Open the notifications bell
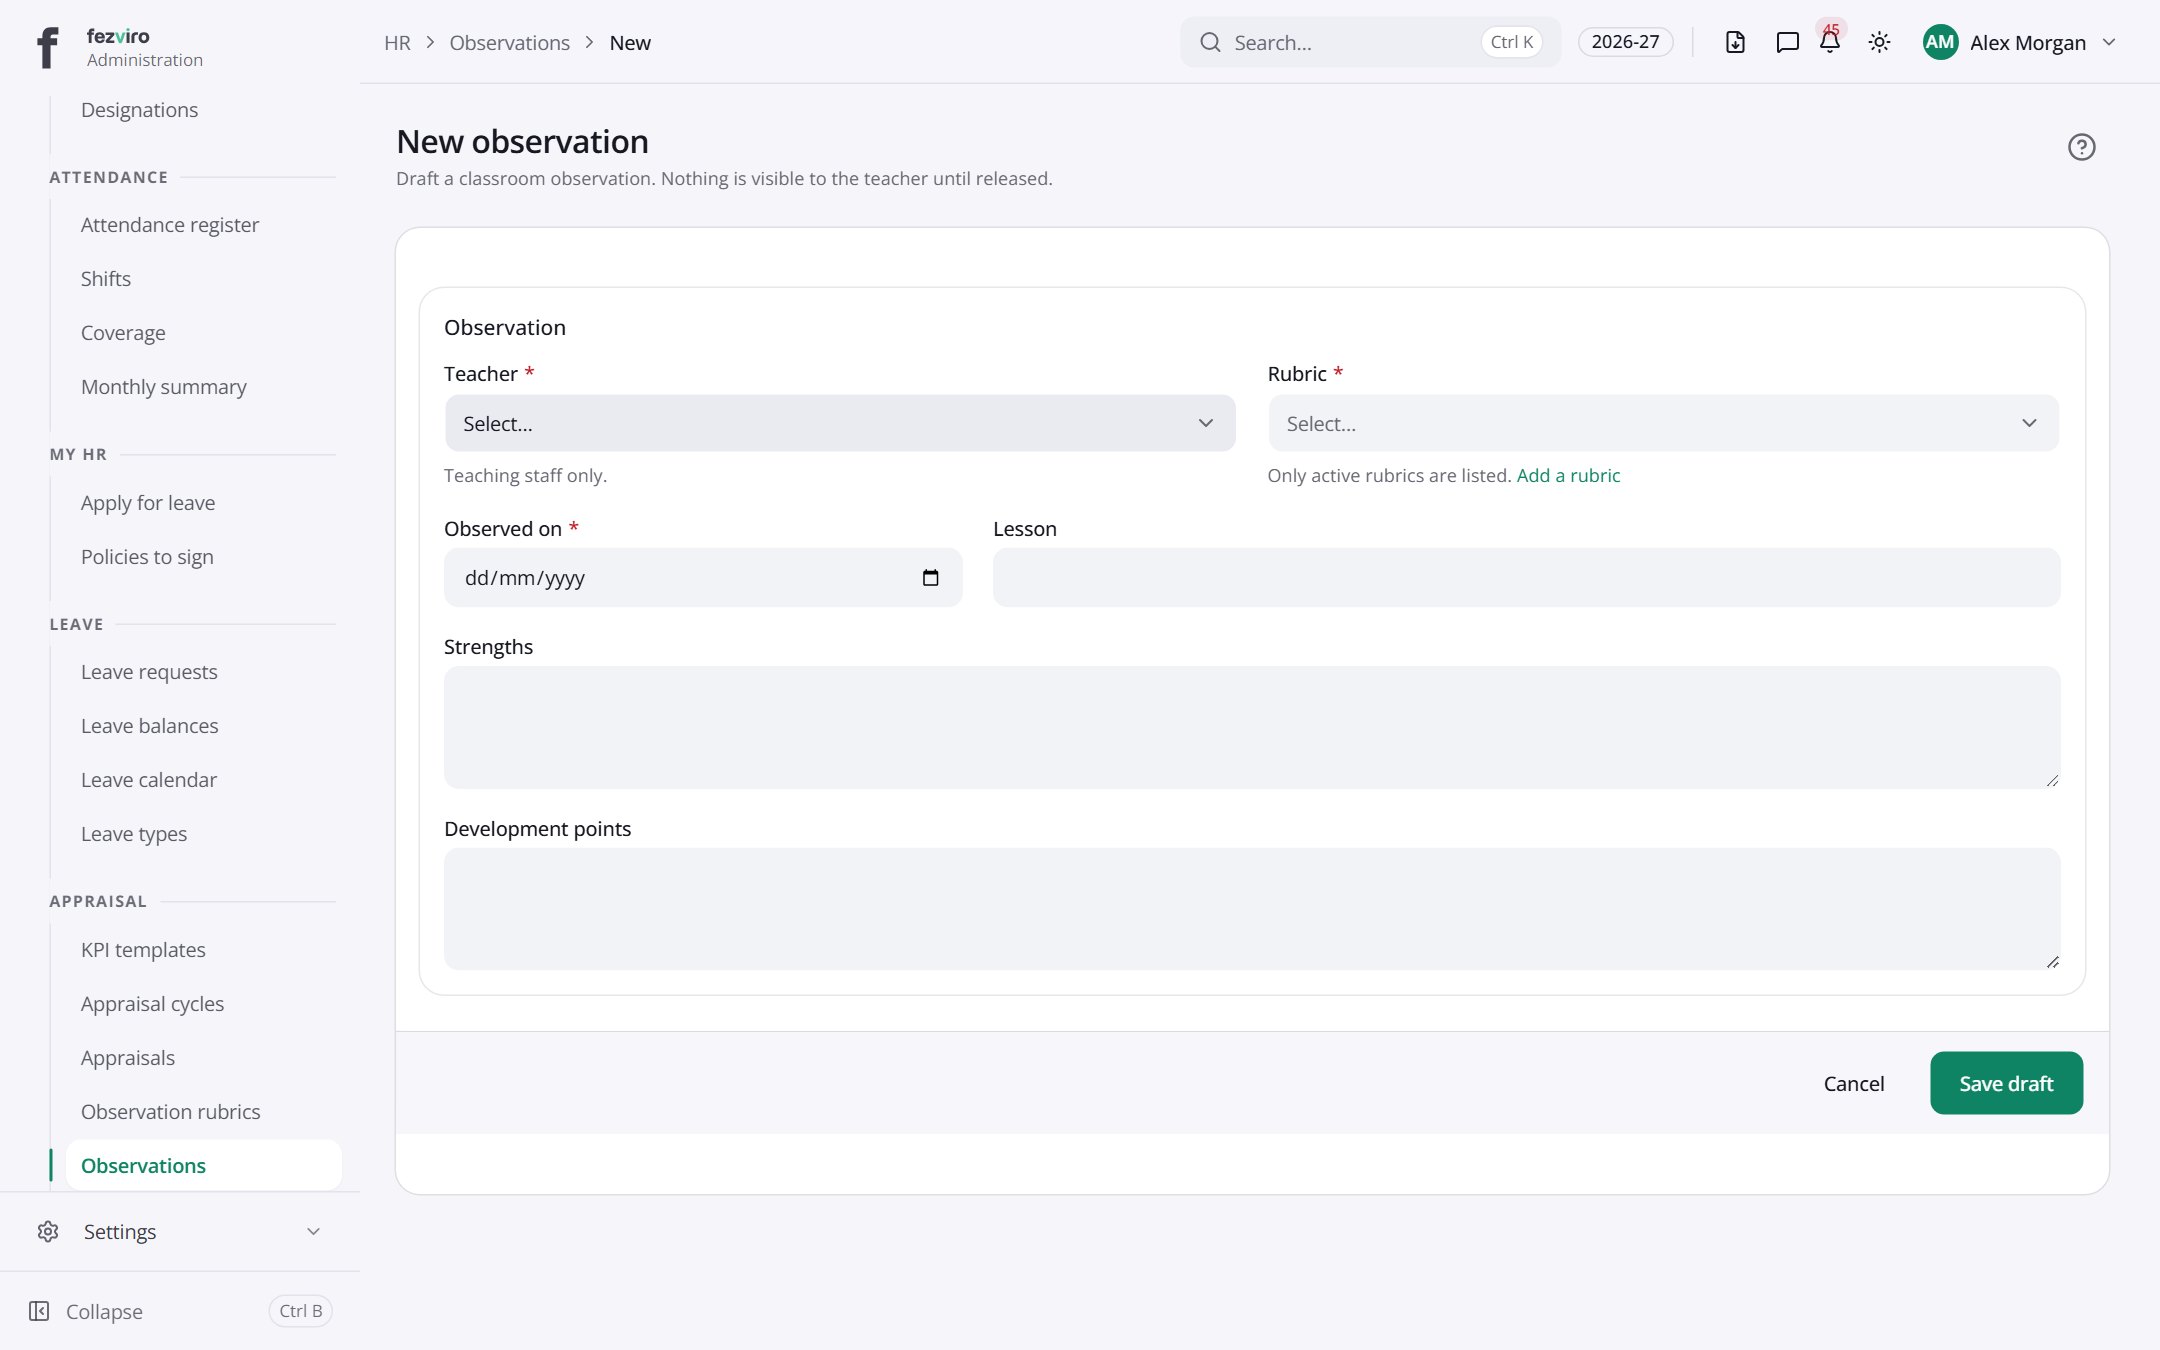 tap(1830, 42)
